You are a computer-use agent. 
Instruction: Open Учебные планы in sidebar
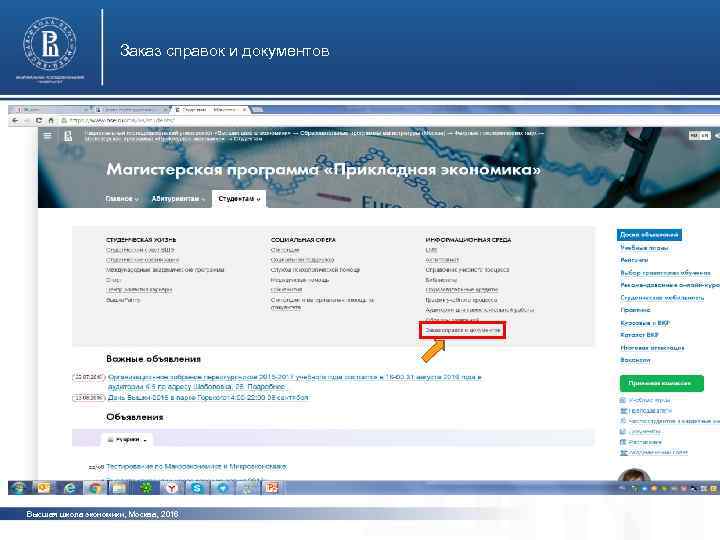[644, 248]
